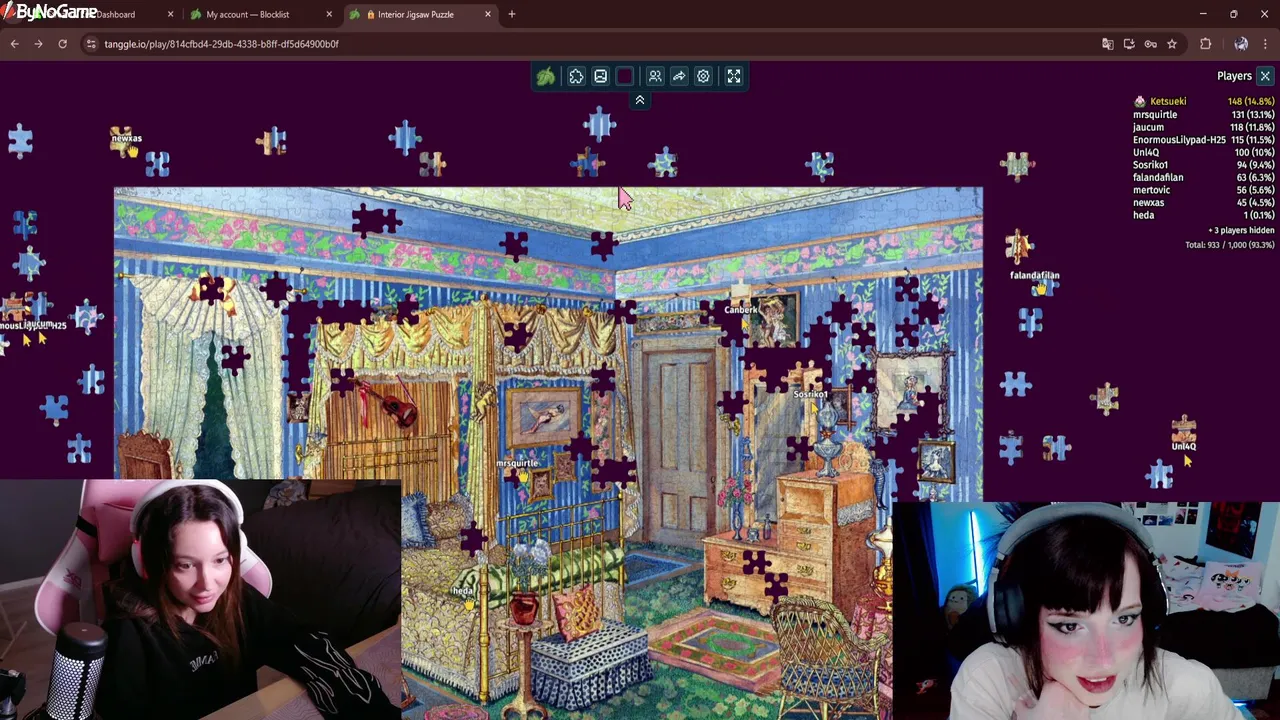Pick the loose piece above Unl4Q label

coord(1184,429)
